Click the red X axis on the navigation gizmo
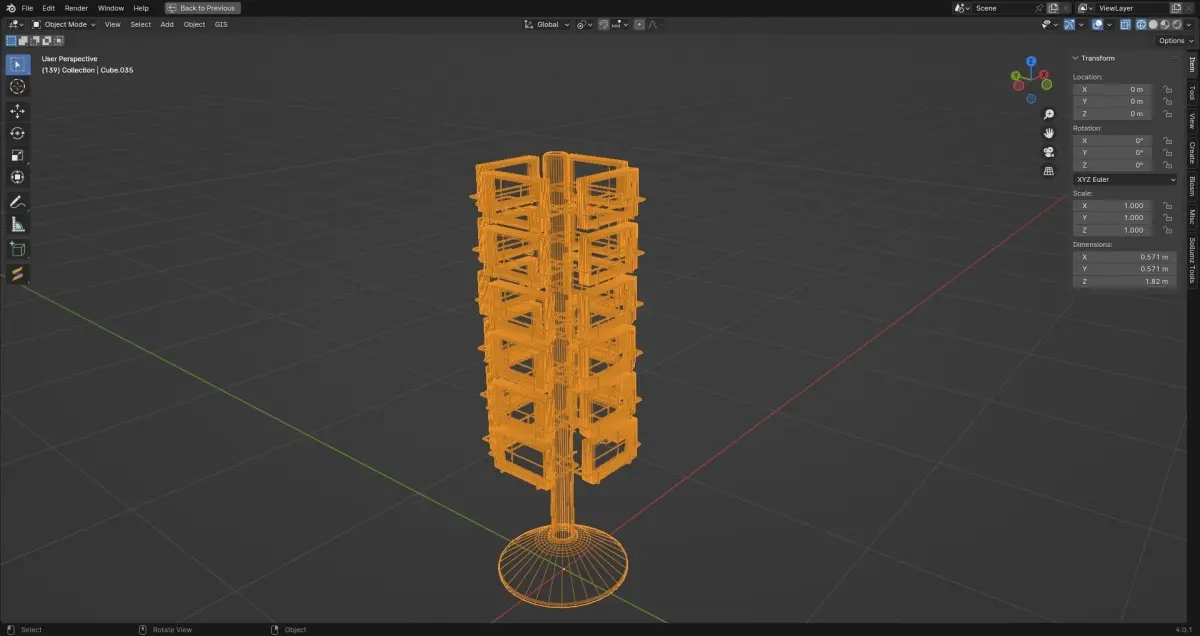 tap(1045, 75)
